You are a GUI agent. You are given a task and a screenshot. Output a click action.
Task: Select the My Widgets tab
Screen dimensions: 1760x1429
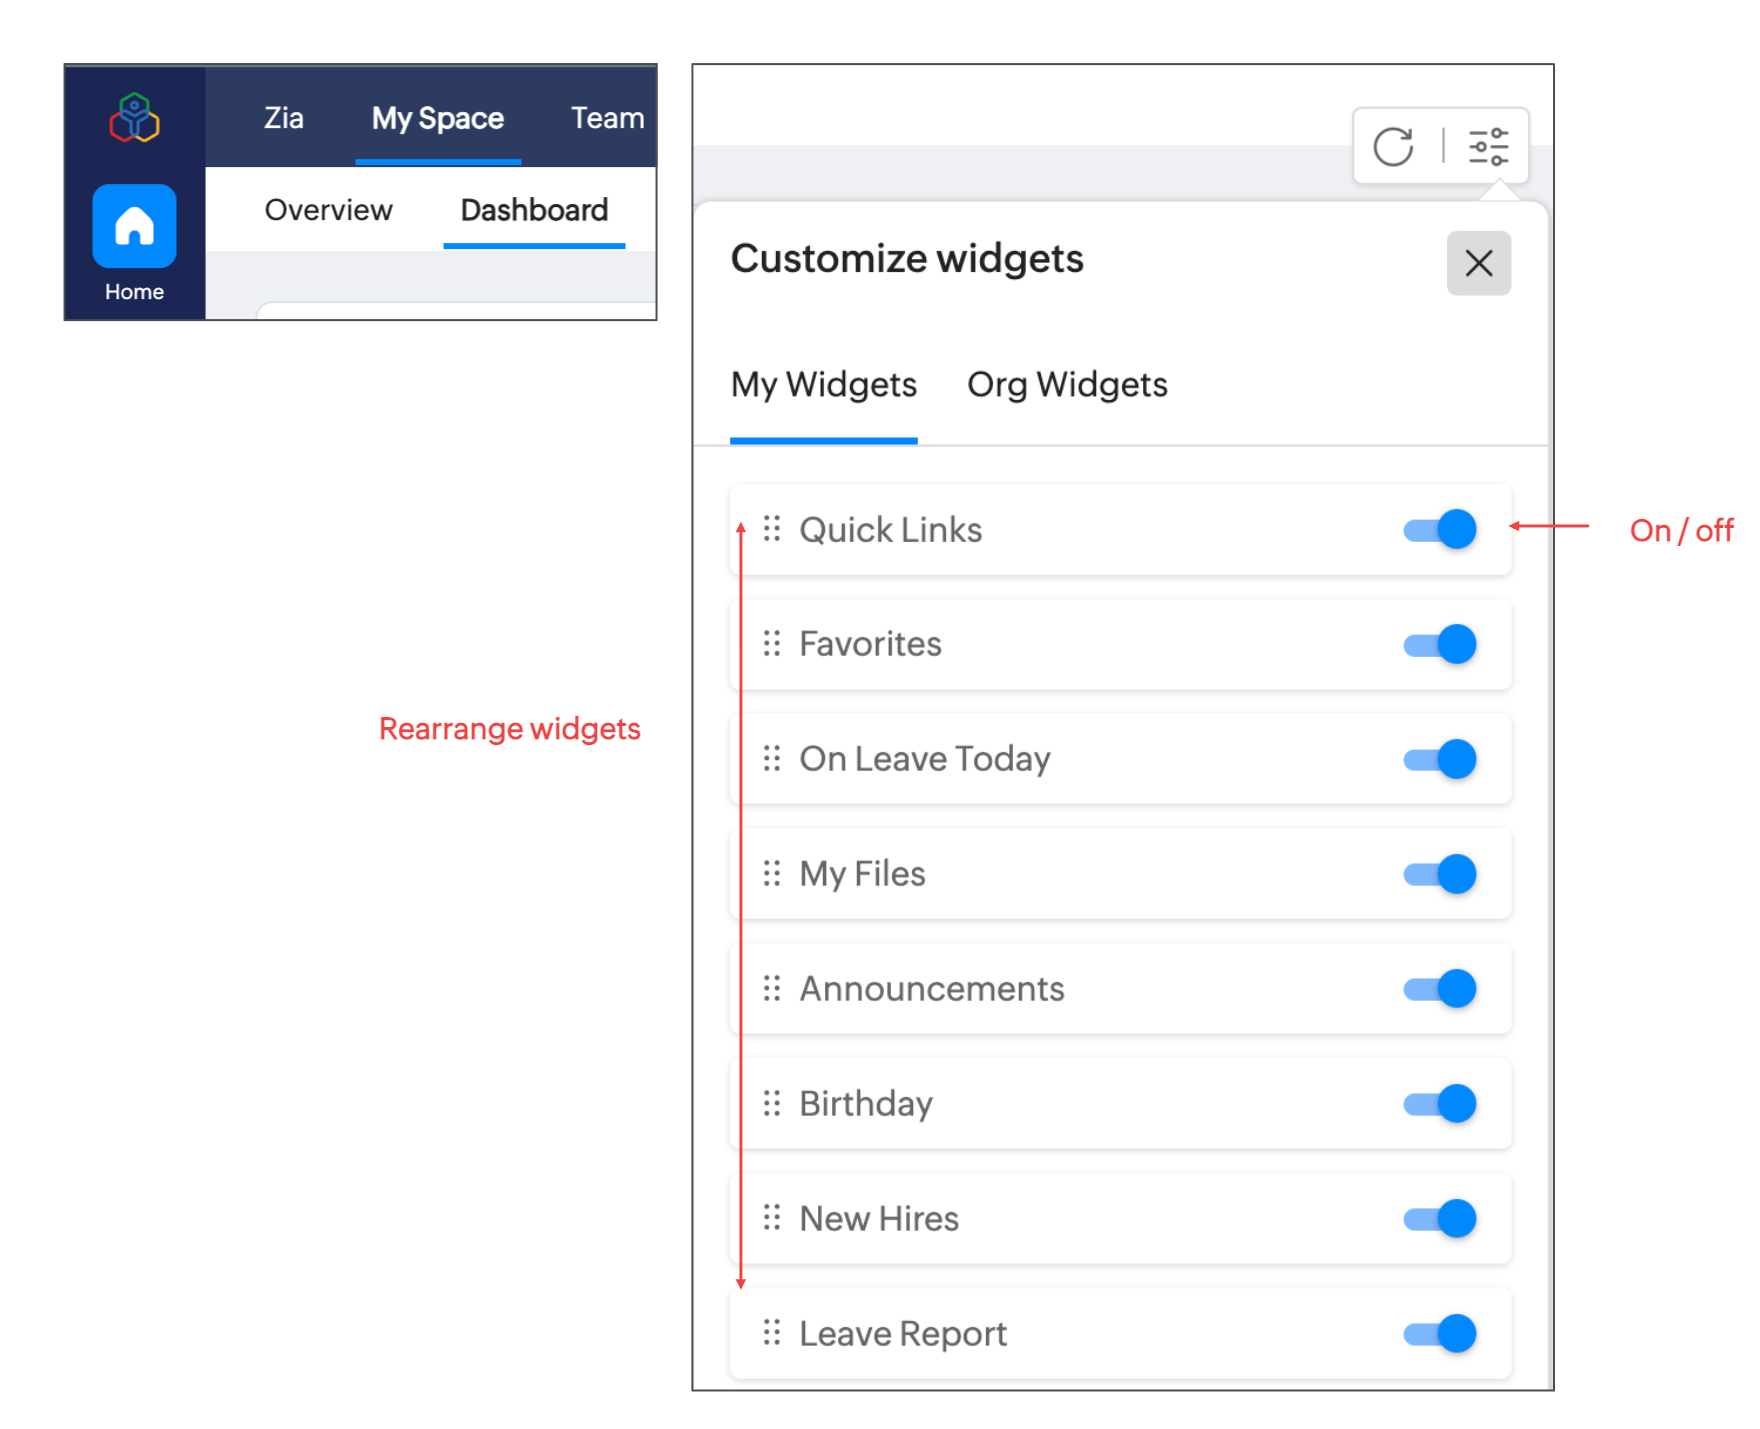pyautogui.click(x=824, y=385)
